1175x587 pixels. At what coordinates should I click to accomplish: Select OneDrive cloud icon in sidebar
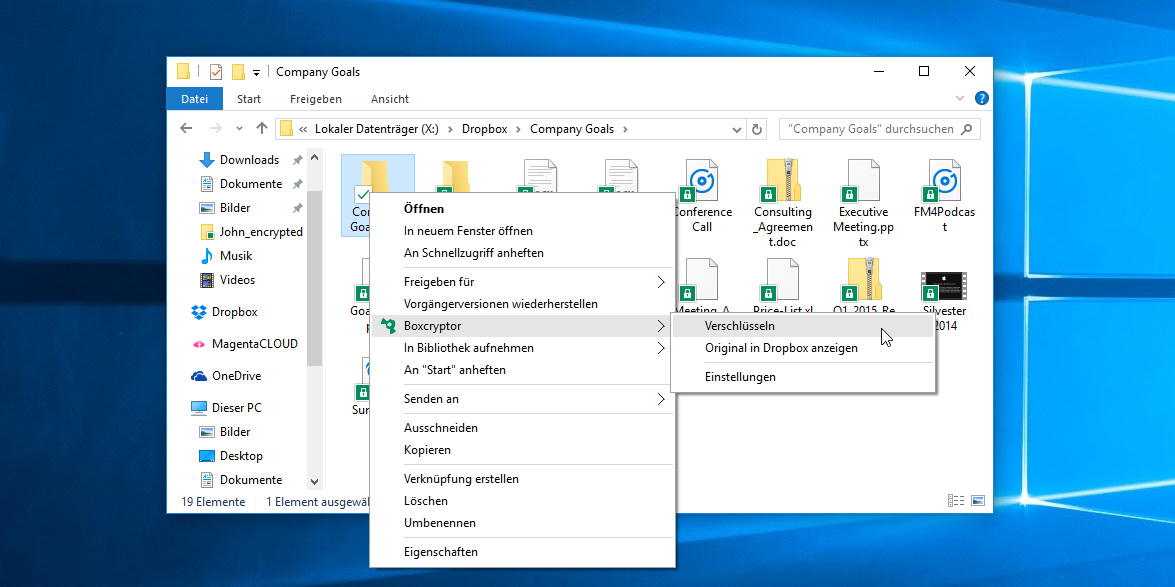point(199,376)
